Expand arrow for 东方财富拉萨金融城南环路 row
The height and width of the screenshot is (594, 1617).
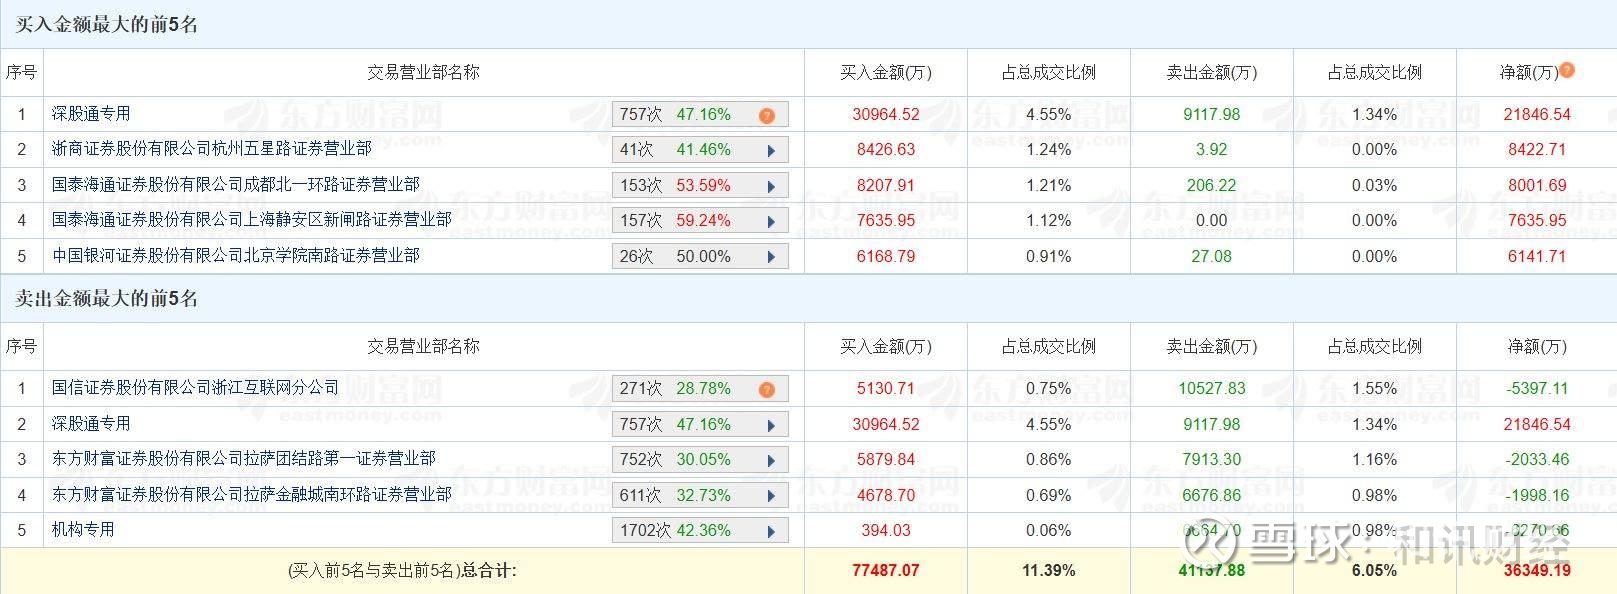(771, 496)
